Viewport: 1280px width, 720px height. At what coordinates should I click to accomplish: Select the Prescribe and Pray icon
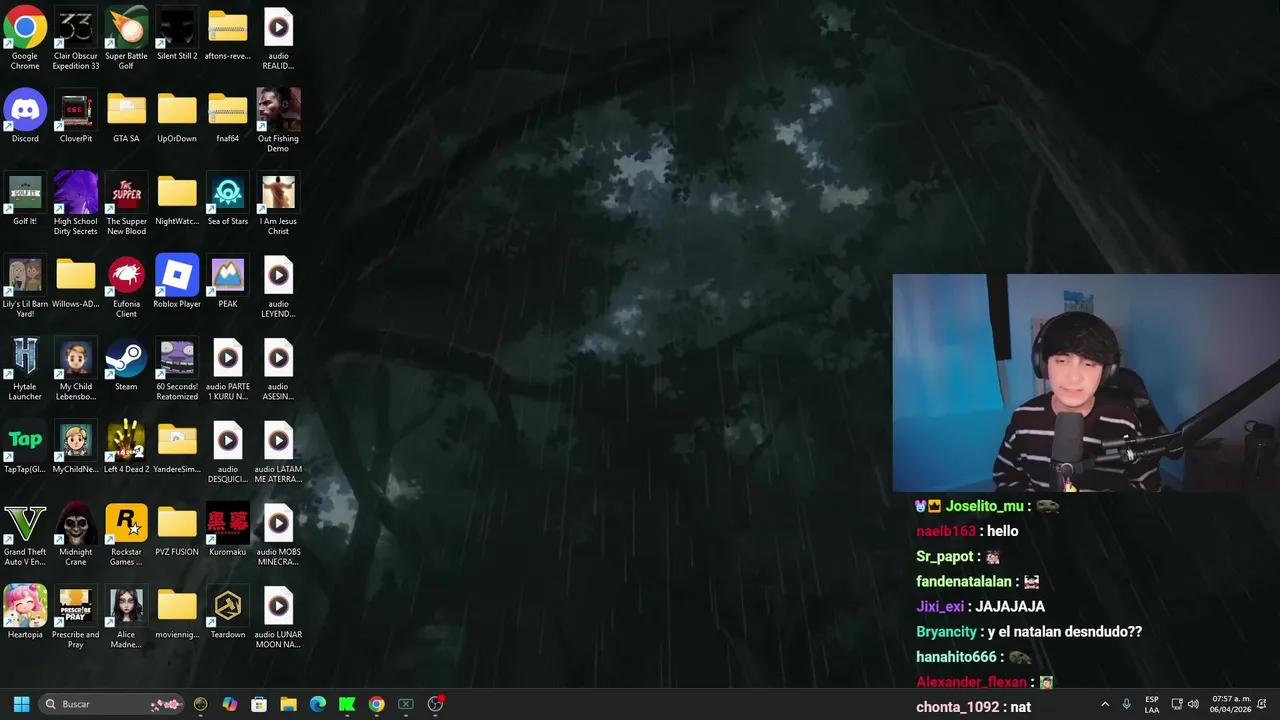(76, 617)
